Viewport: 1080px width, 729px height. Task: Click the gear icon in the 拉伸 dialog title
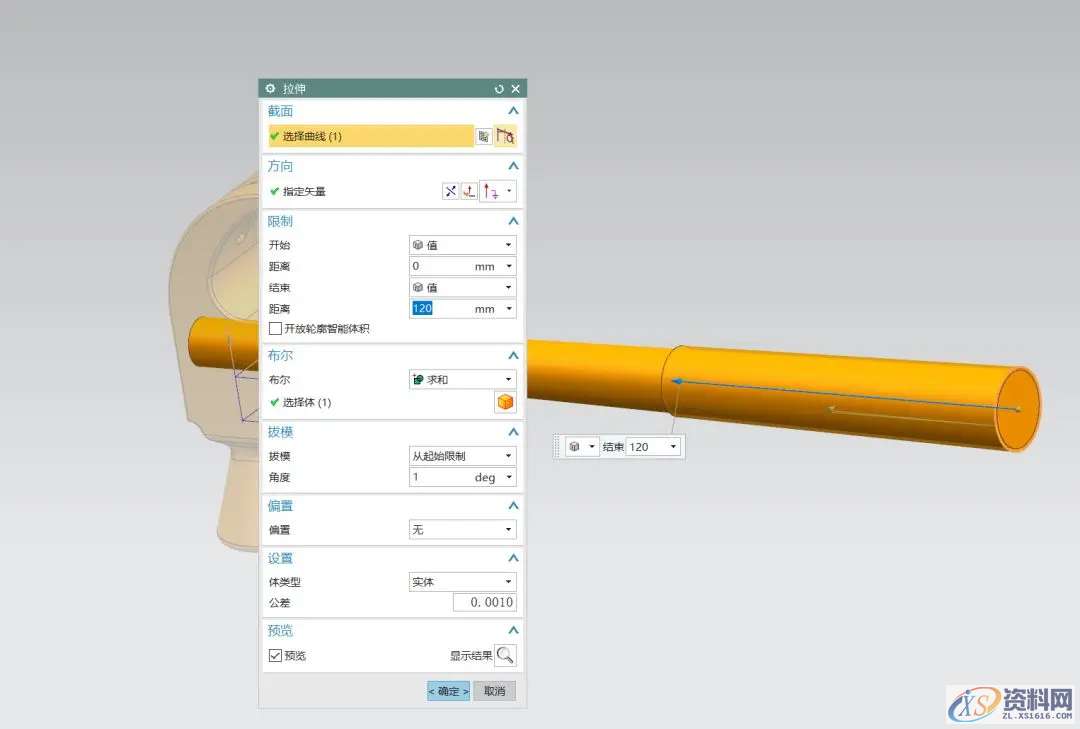coord(270,89)
